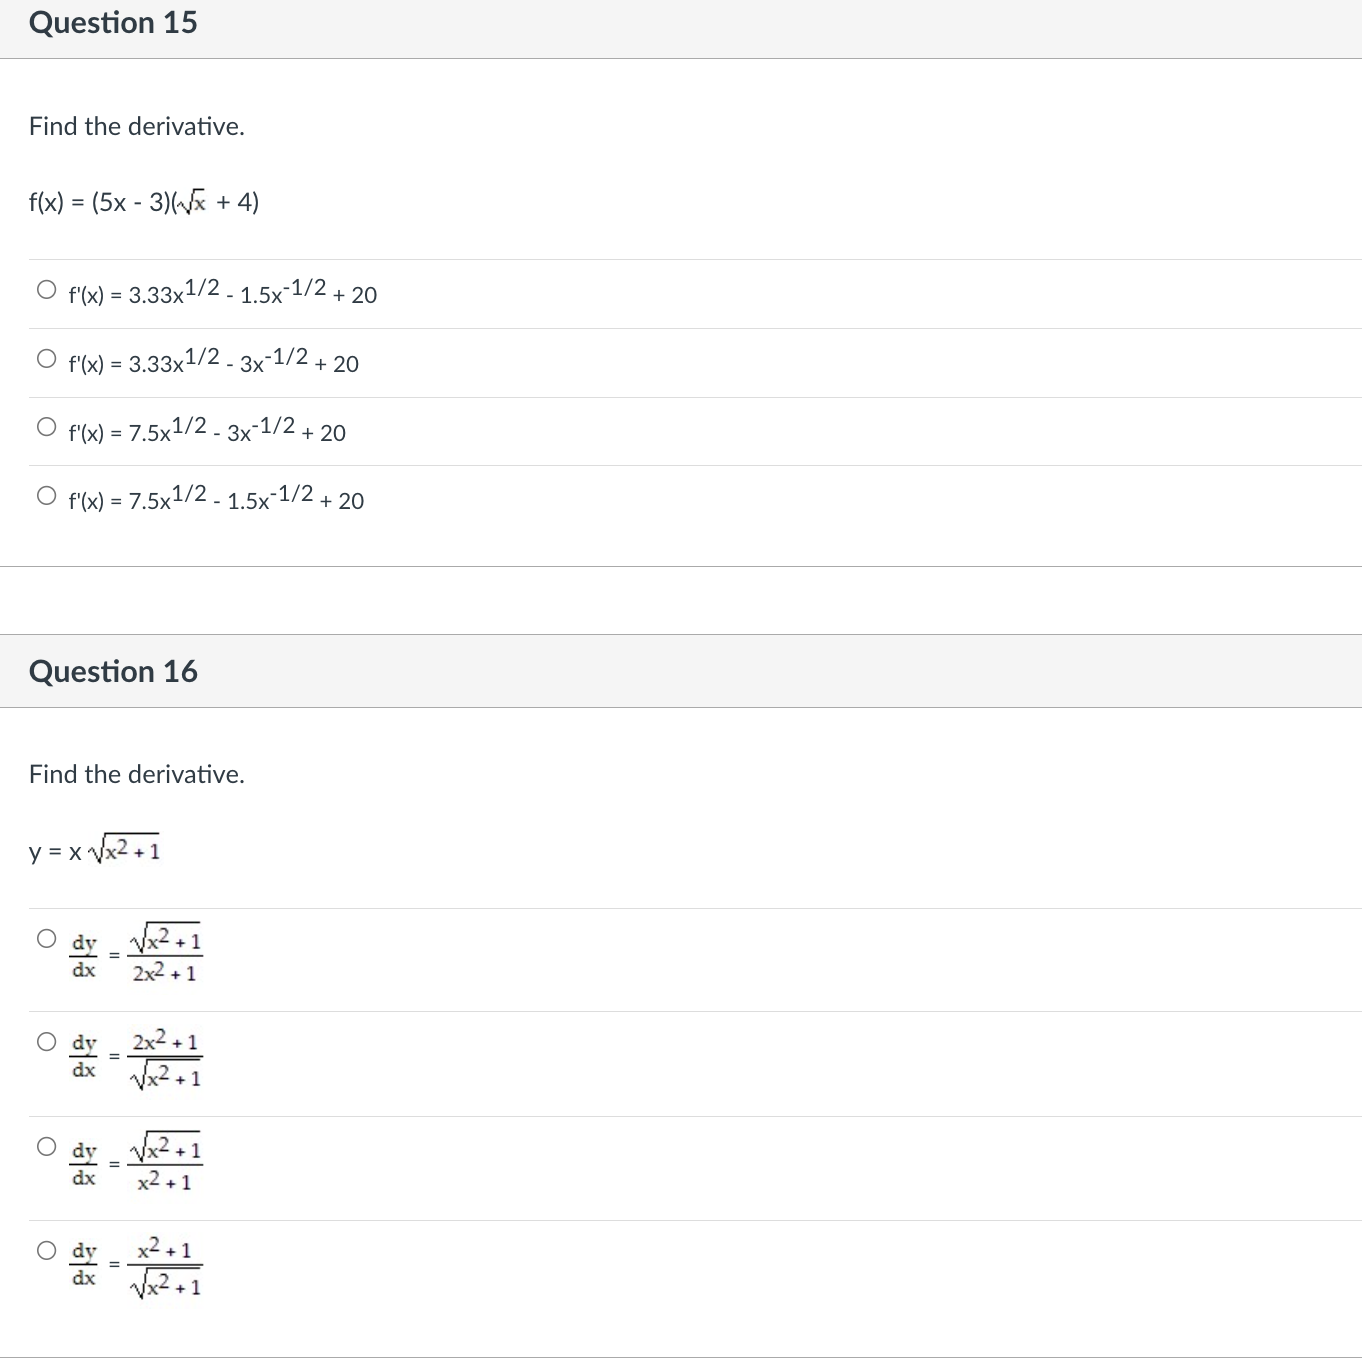Click Find the derivative text under Question 16
The width and height of the screenshot is (1362, 1368).
pyautogui.click(x=136, y=773)
